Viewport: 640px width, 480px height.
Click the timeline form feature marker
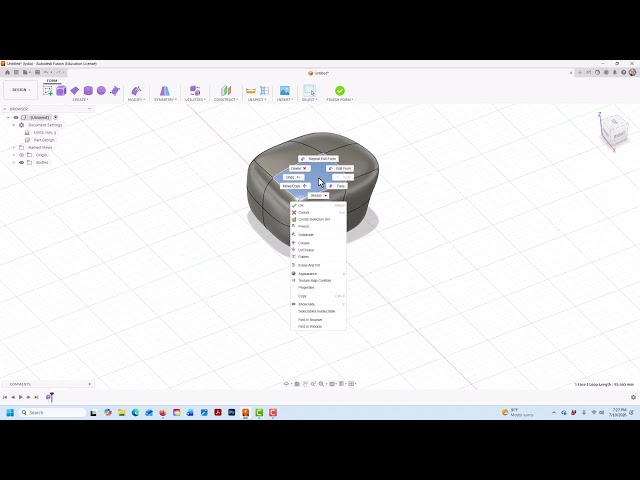(x=49, y=397)
